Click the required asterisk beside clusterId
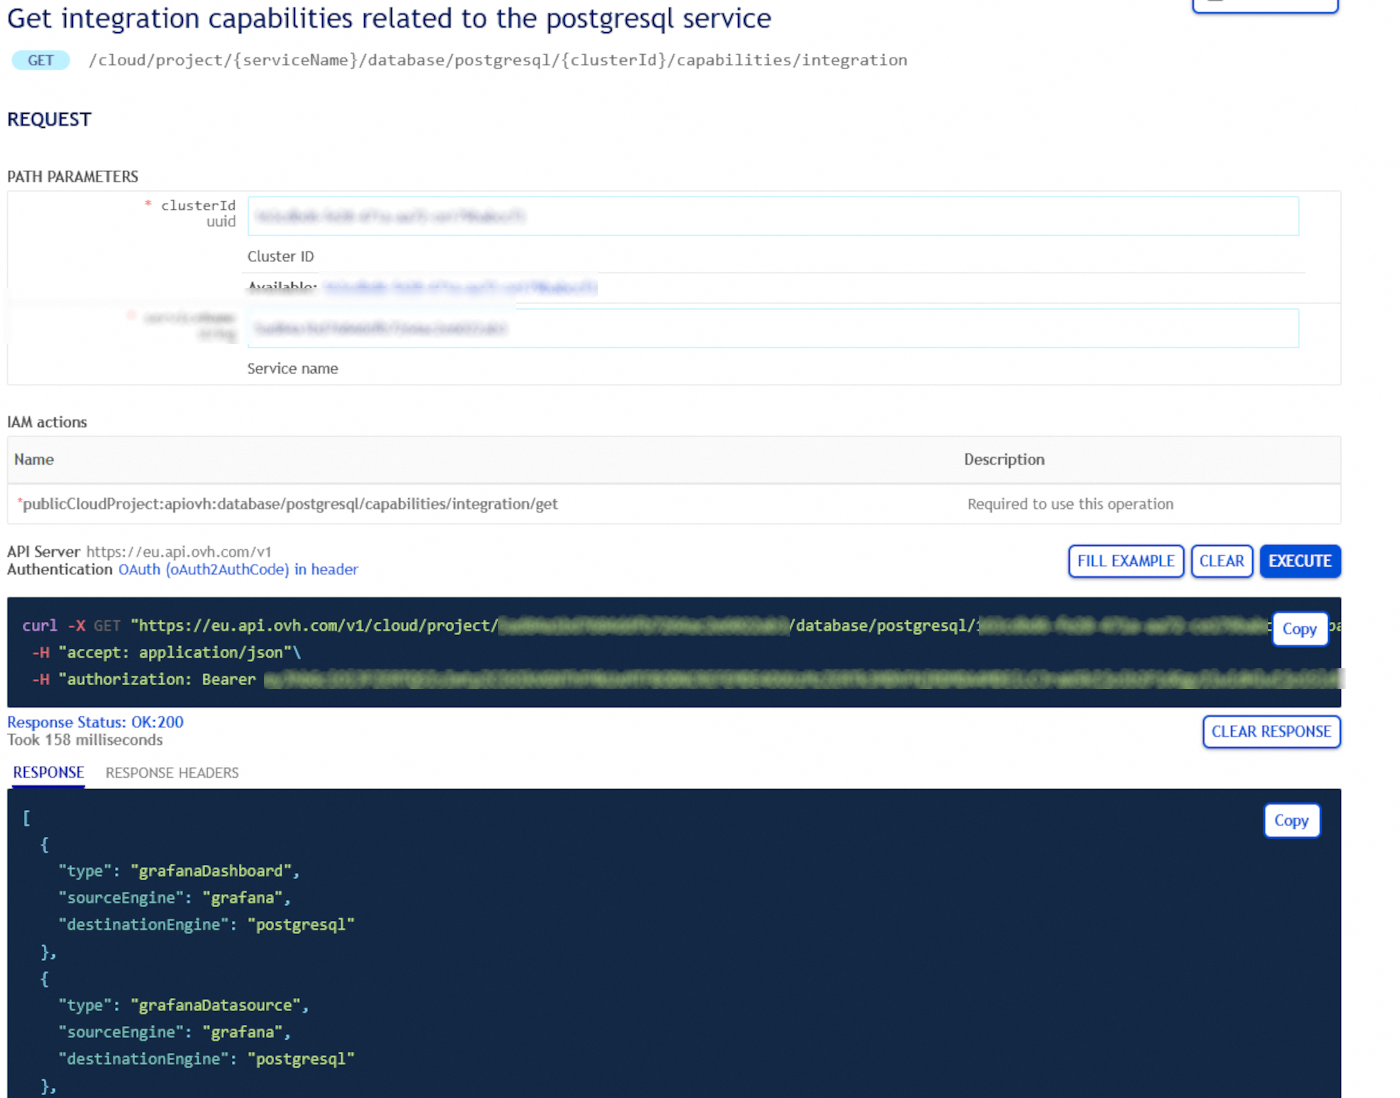This screenshot has height=1098, width=1400. click(x=148, y=205)
